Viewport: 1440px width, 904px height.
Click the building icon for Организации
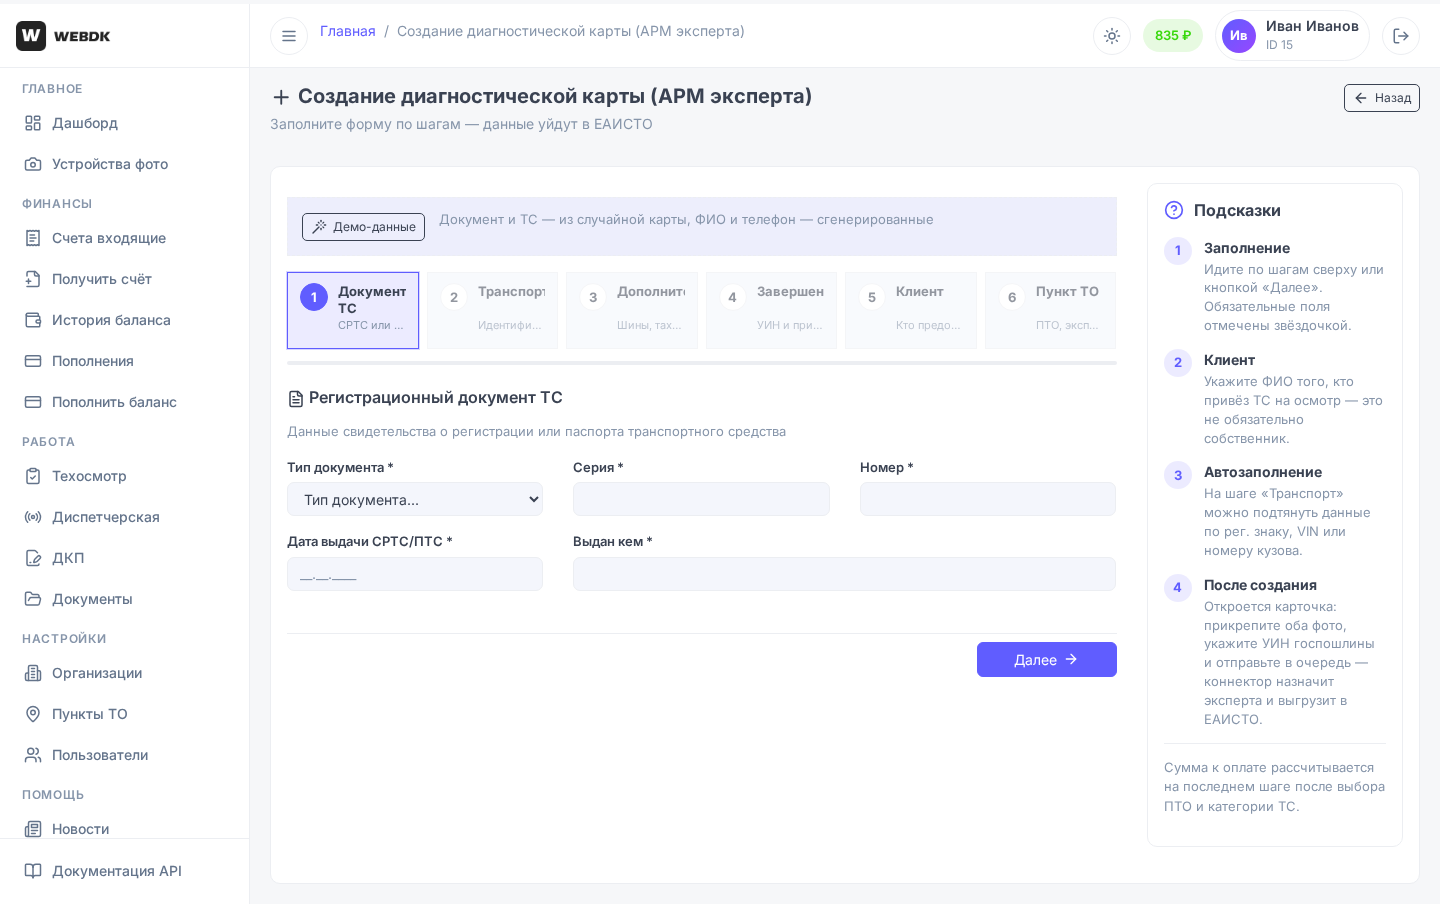point(33,673)
